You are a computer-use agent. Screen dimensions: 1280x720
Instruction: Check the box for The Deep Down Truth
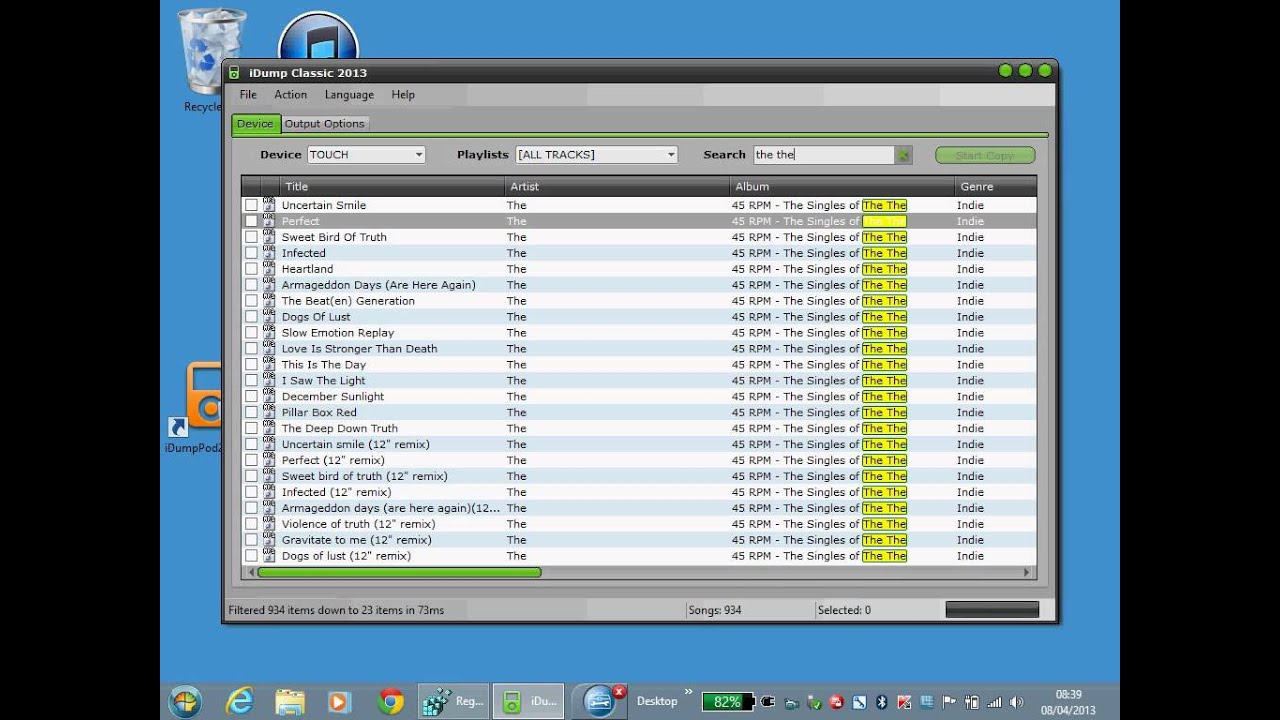251,428
